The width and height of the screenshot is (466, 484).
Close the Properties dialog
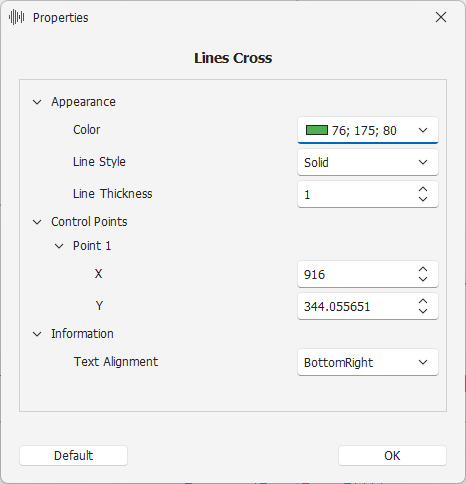(441, 17)
